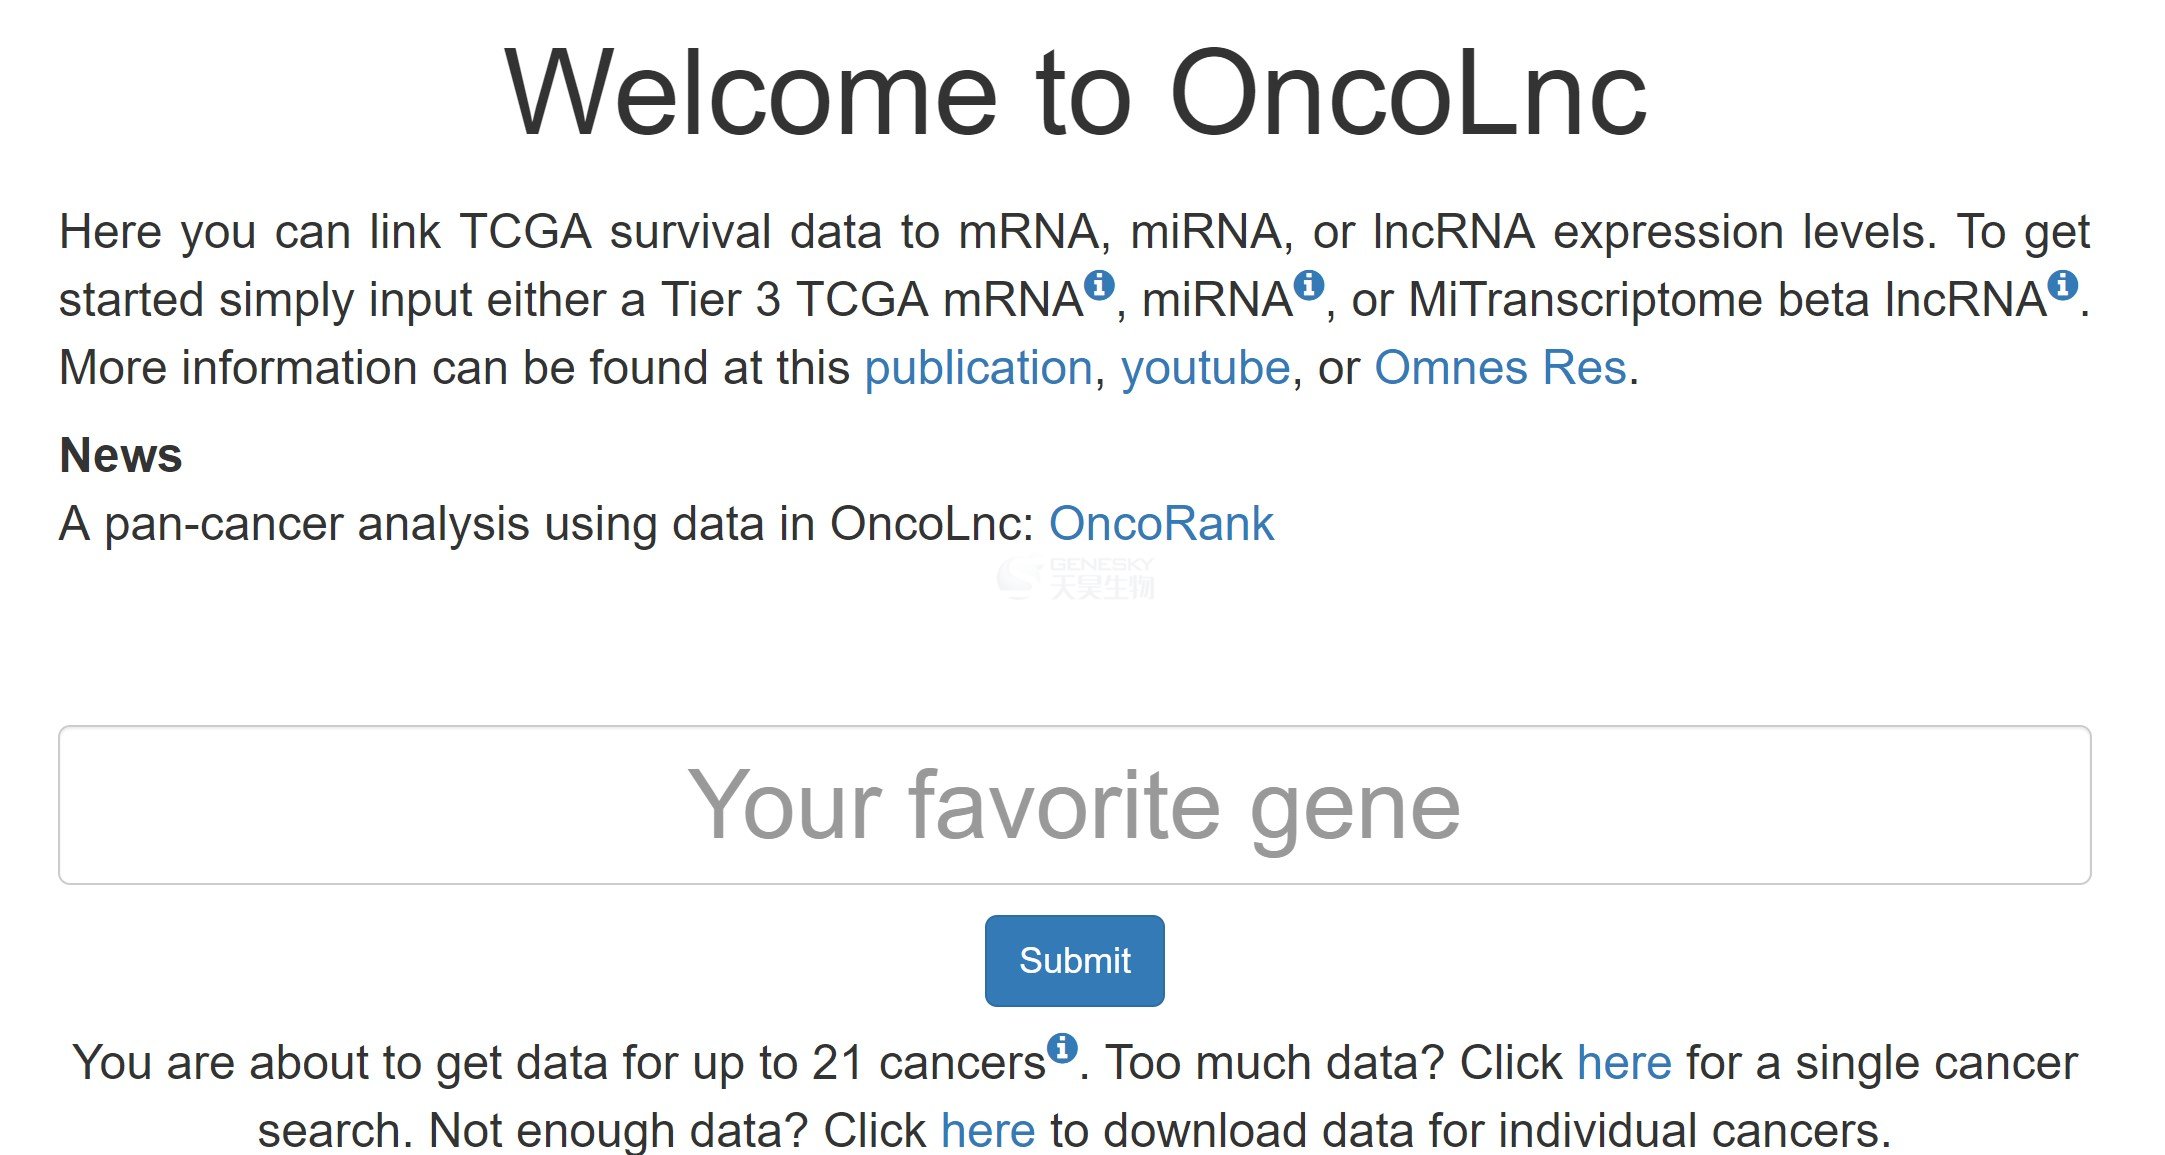Select the News heading
Image resolution: width=2165 pixels, height=1155 pixels.
pyautogui.click(x=121, y=455)
